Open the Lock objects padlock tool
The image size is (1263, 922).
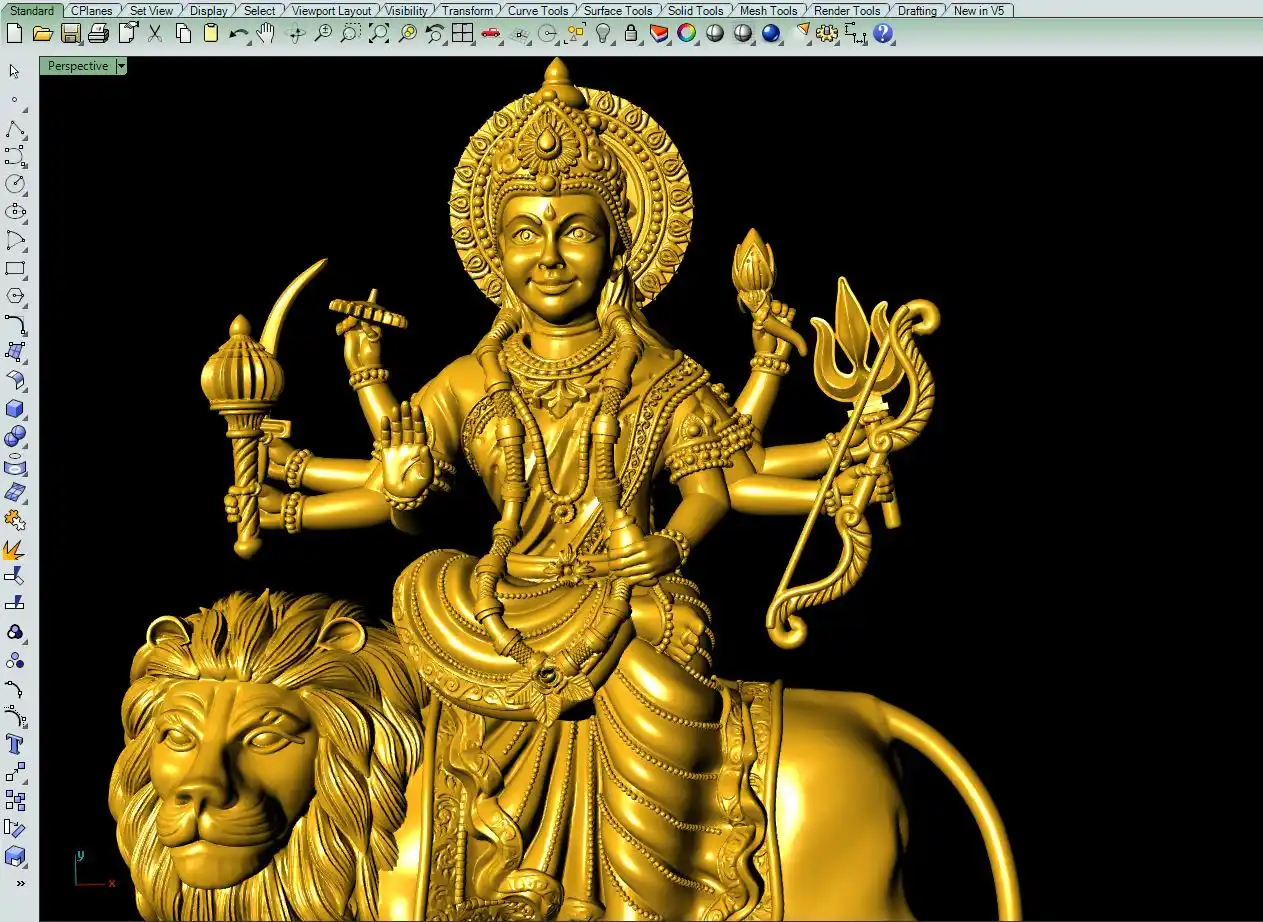(x=631, y=33)
